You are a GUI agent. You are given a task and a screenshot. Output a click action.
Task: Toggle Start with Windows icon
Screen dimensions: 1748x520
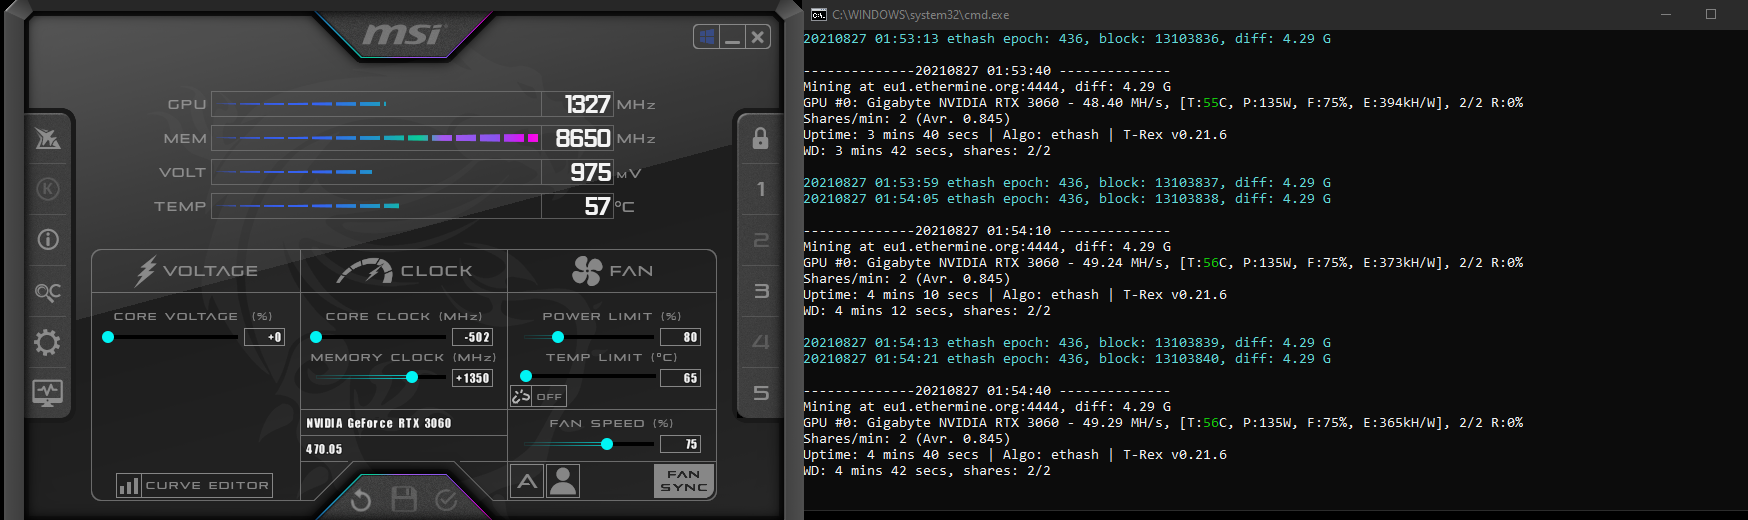[x=707, y=38]
